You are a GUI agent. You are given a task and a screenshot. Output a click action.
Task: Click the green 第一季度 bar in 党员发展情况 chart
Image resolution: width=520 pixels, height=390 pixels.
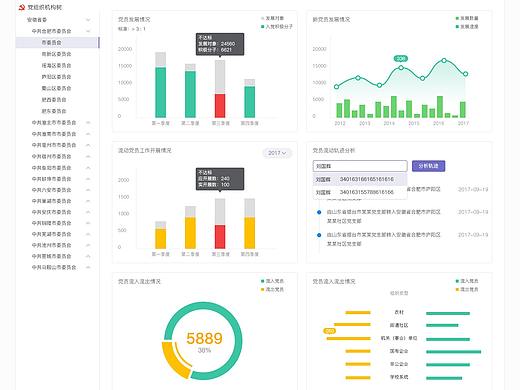tap(160, 92)
